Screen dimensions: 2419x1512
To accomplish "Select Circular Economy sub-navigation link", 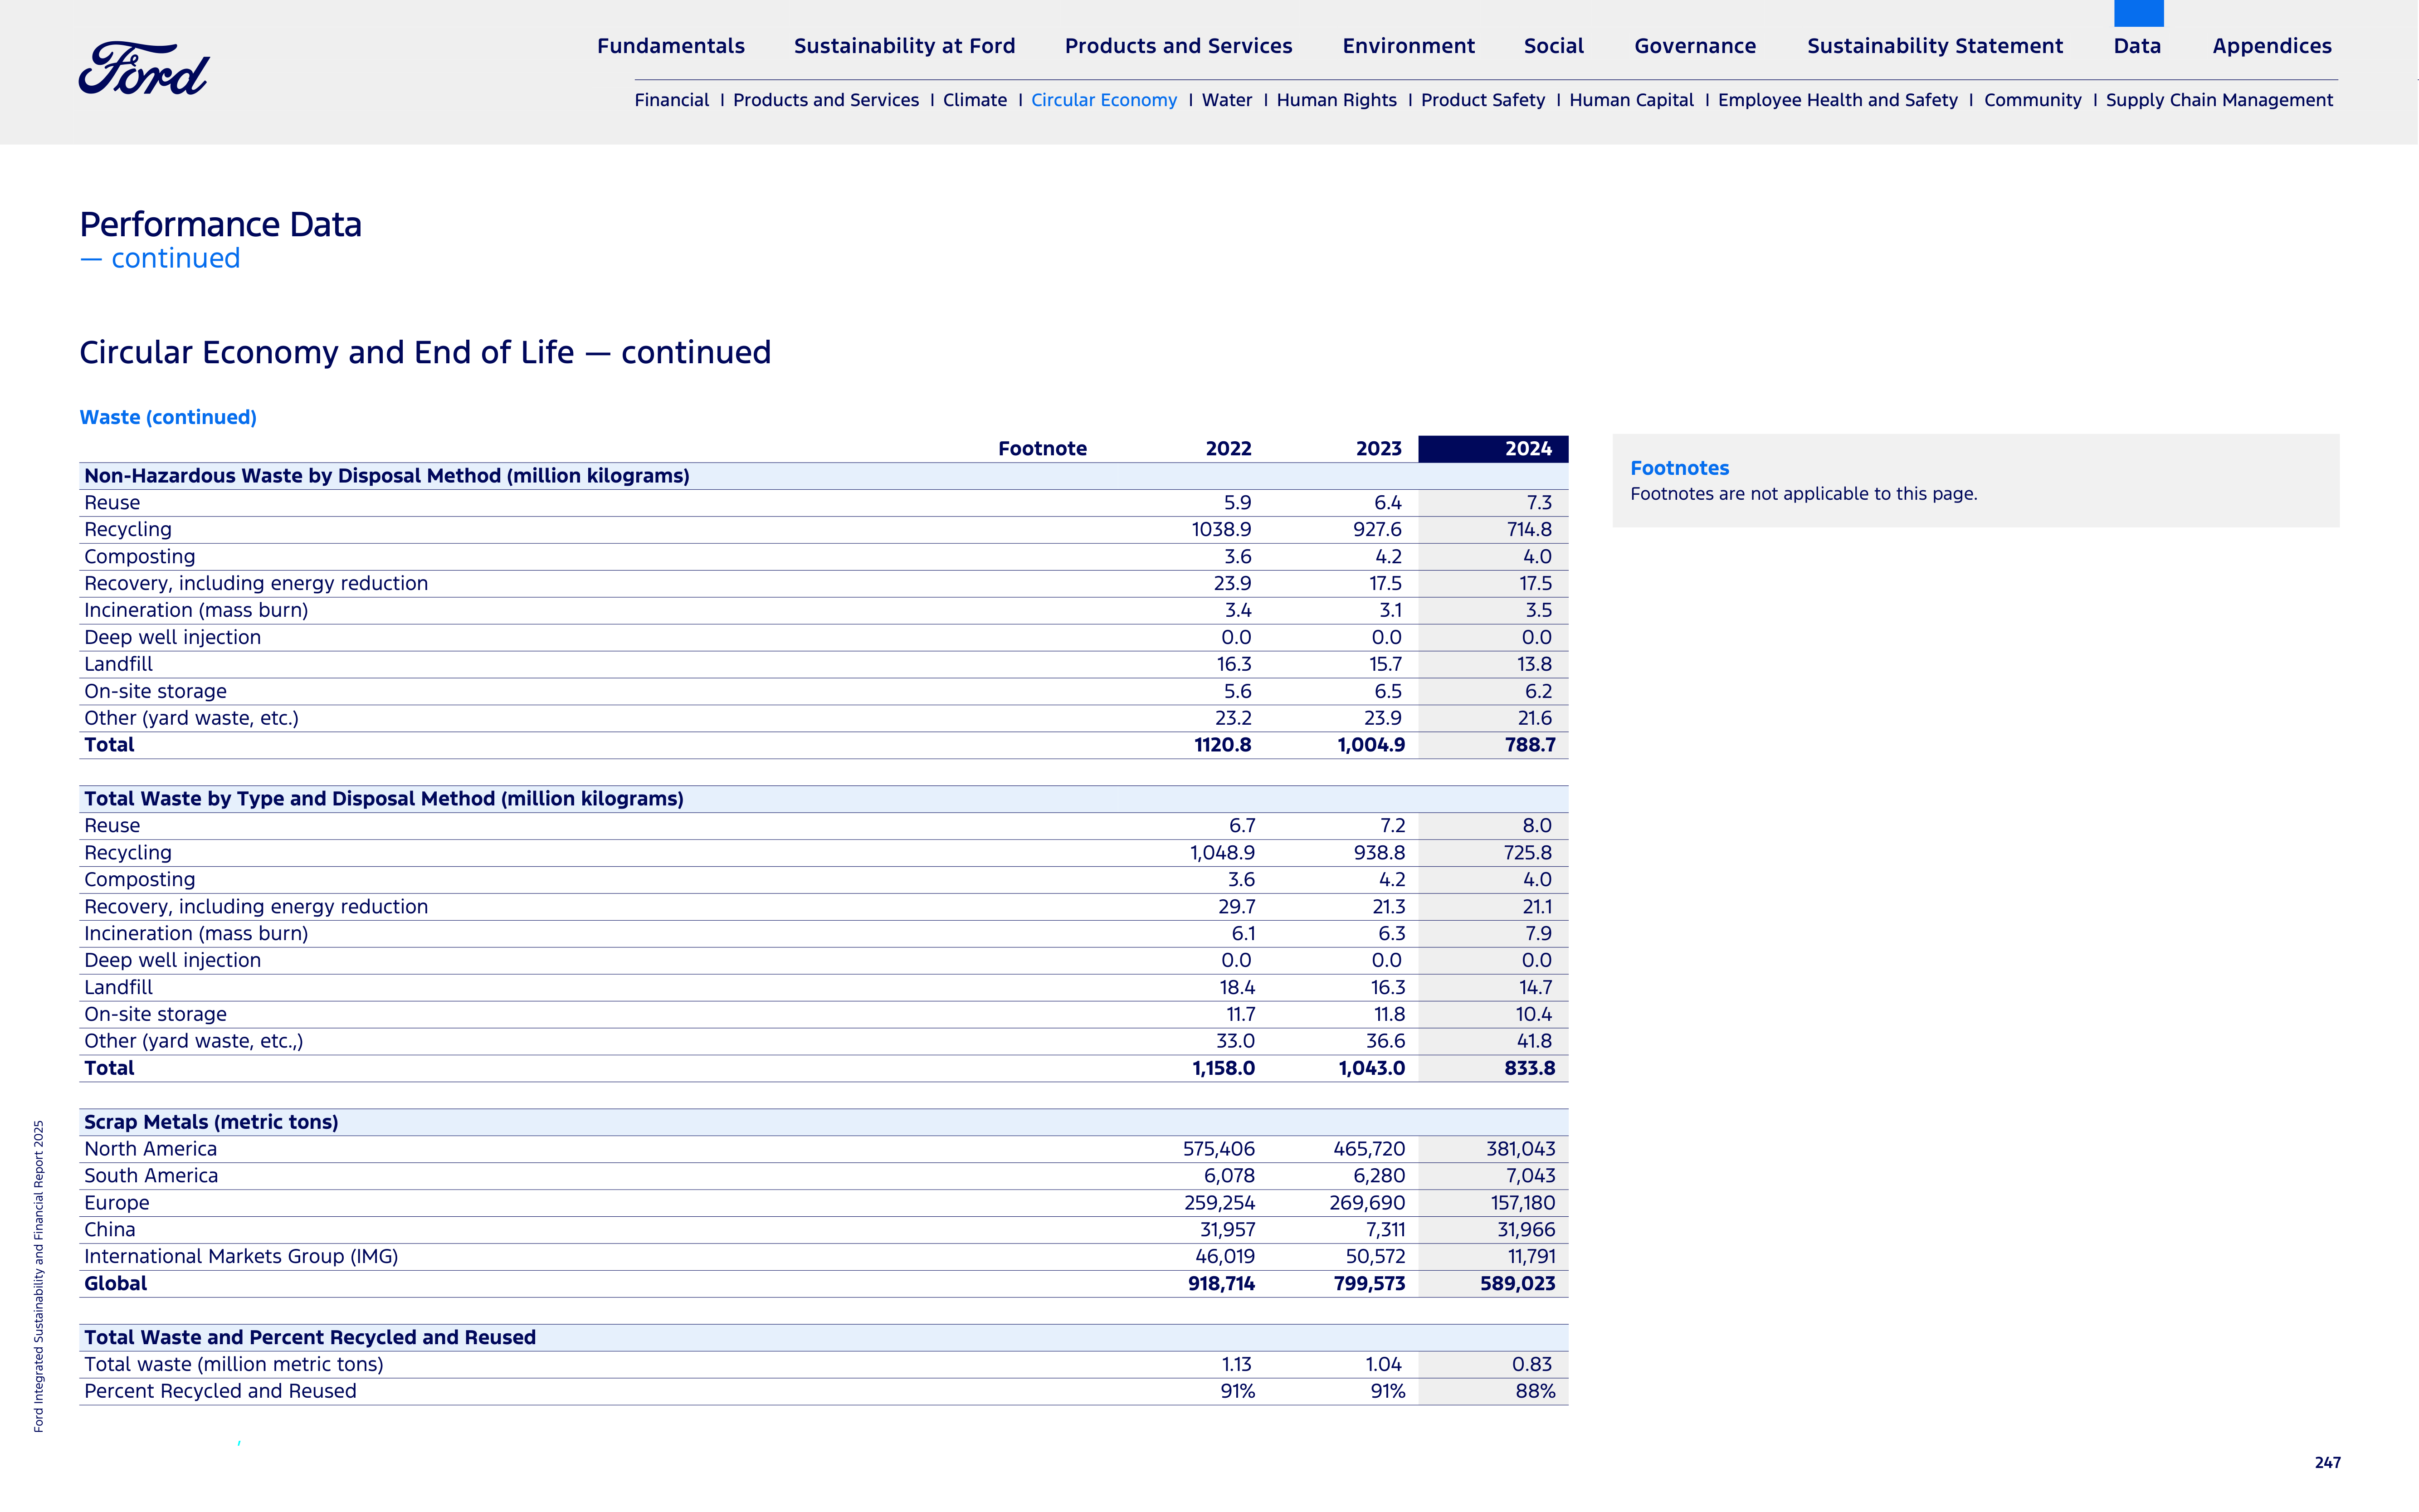I will [x=1104, y=100].
